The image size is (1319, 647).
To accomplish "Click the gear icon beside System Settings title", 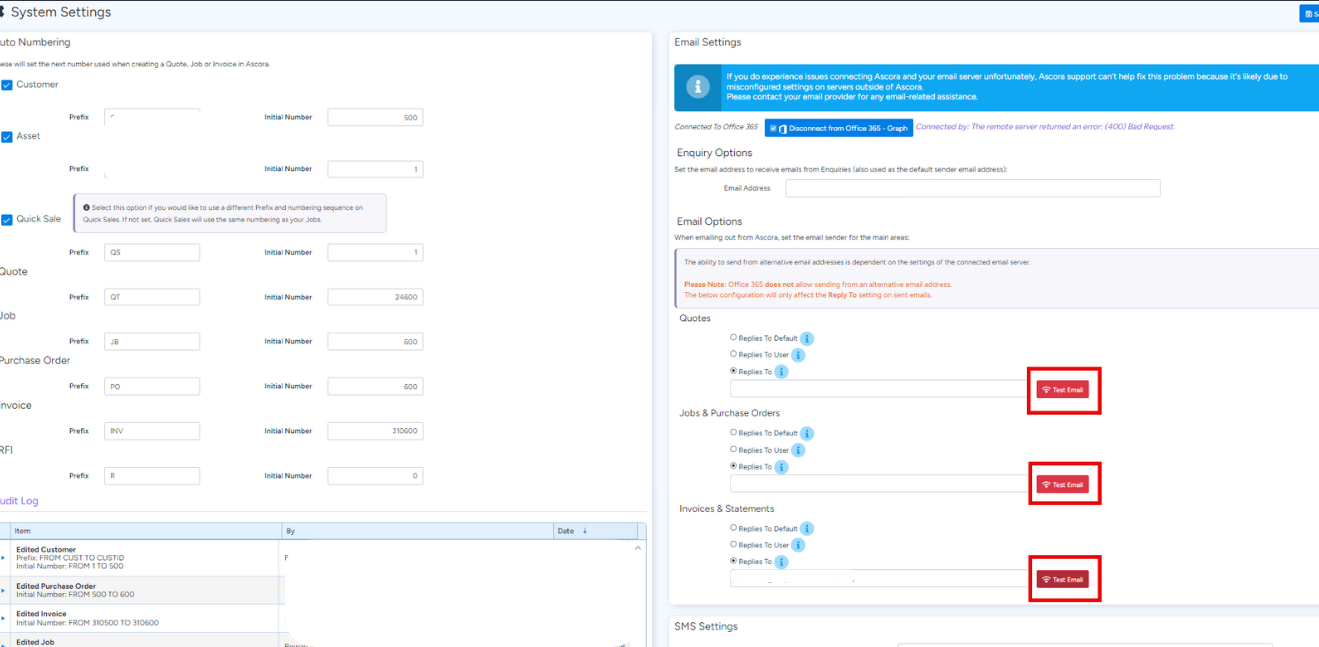I will 2,13.
